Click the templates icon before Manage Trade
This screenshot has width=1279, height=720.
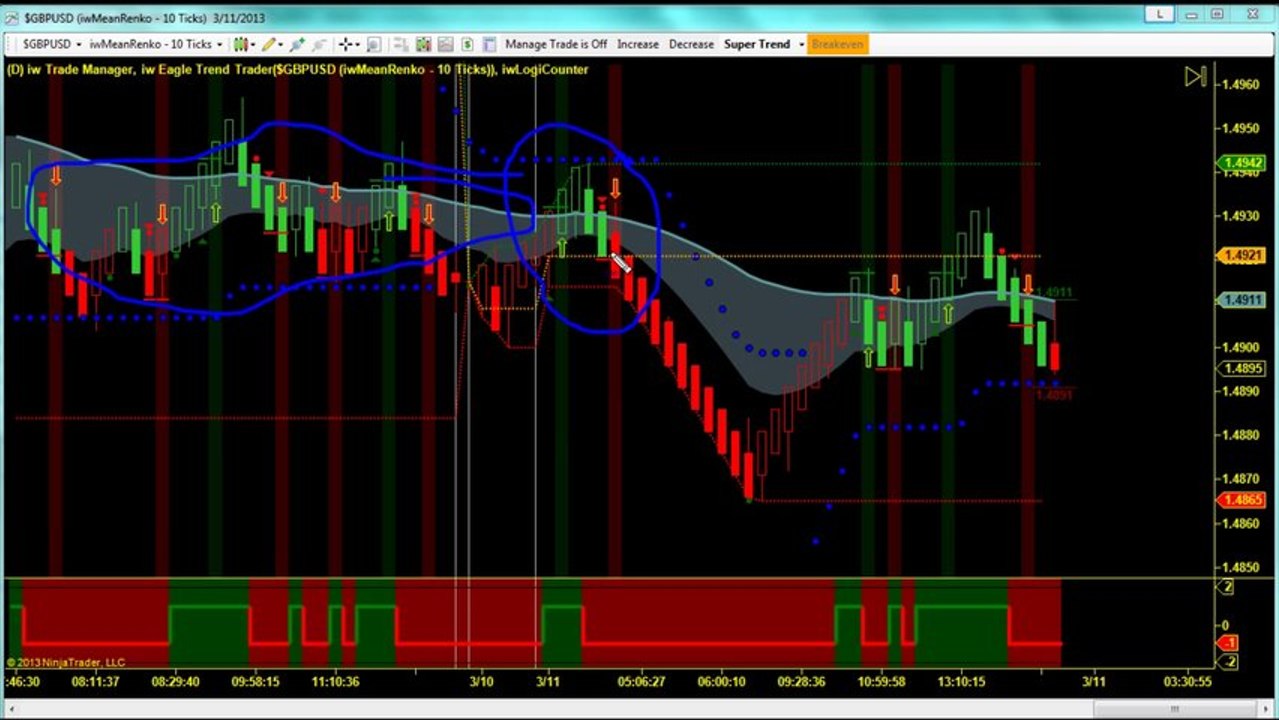(x=489, y=44)
